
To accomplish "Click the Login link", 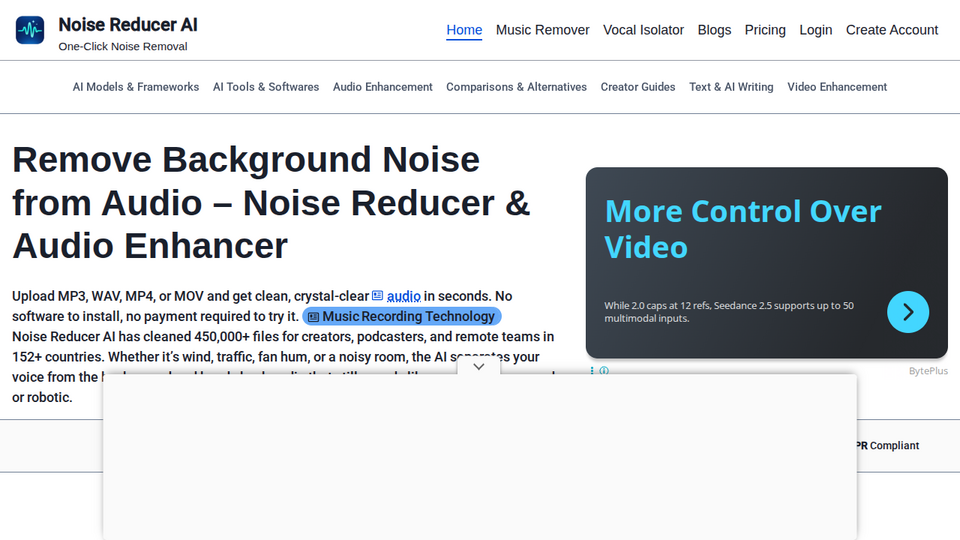I will (816, 30).
